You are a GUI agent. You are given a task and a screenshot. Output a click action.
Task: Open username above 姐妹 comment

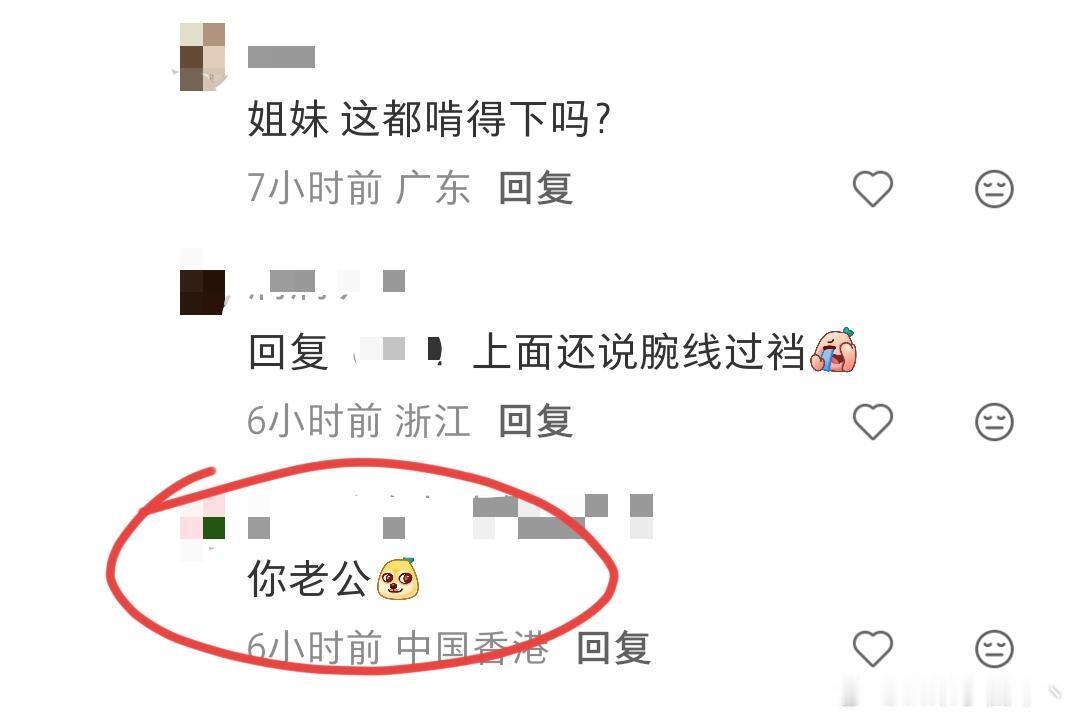pyautogui.click(x=281, y=57)
